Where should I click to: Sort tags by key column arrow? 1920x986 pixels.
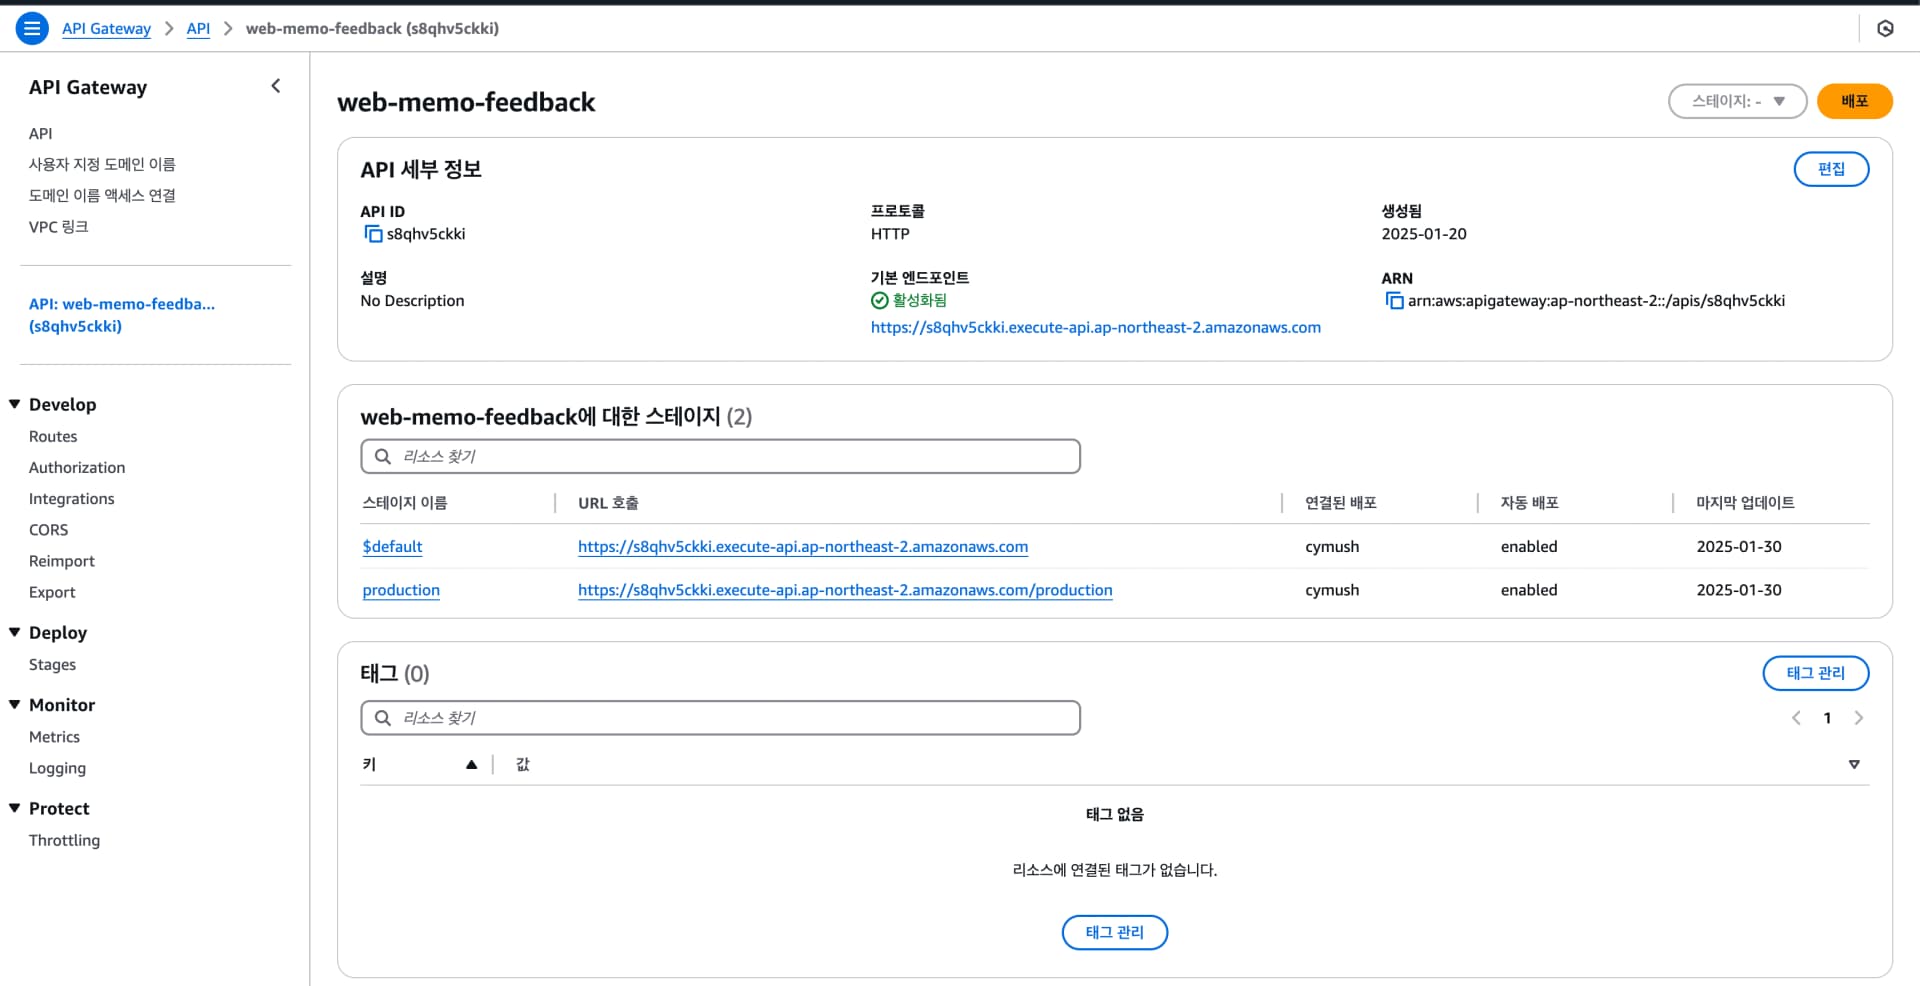point(471,765)
